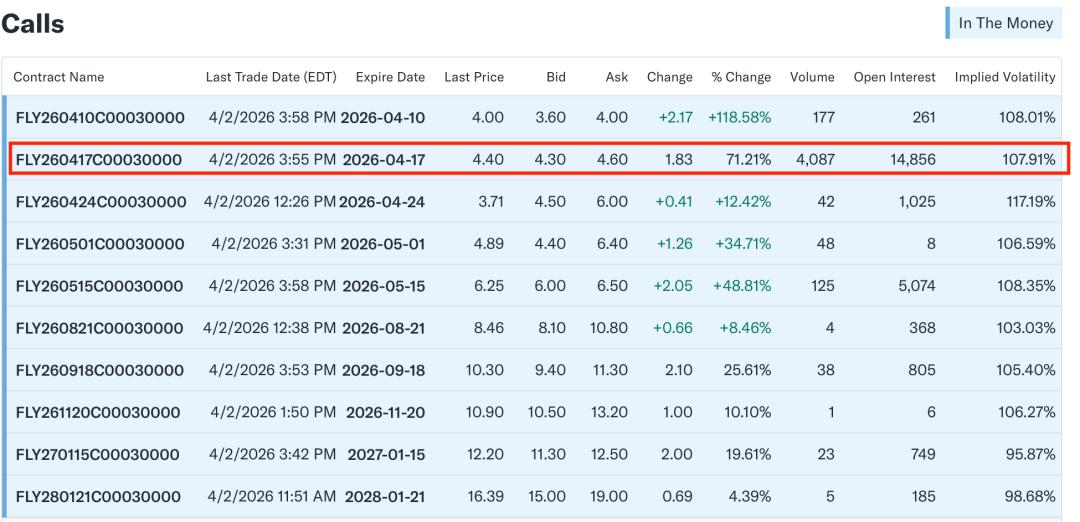
Task: Sort by the Contract Name column header
Action: [x=59, y=77]
